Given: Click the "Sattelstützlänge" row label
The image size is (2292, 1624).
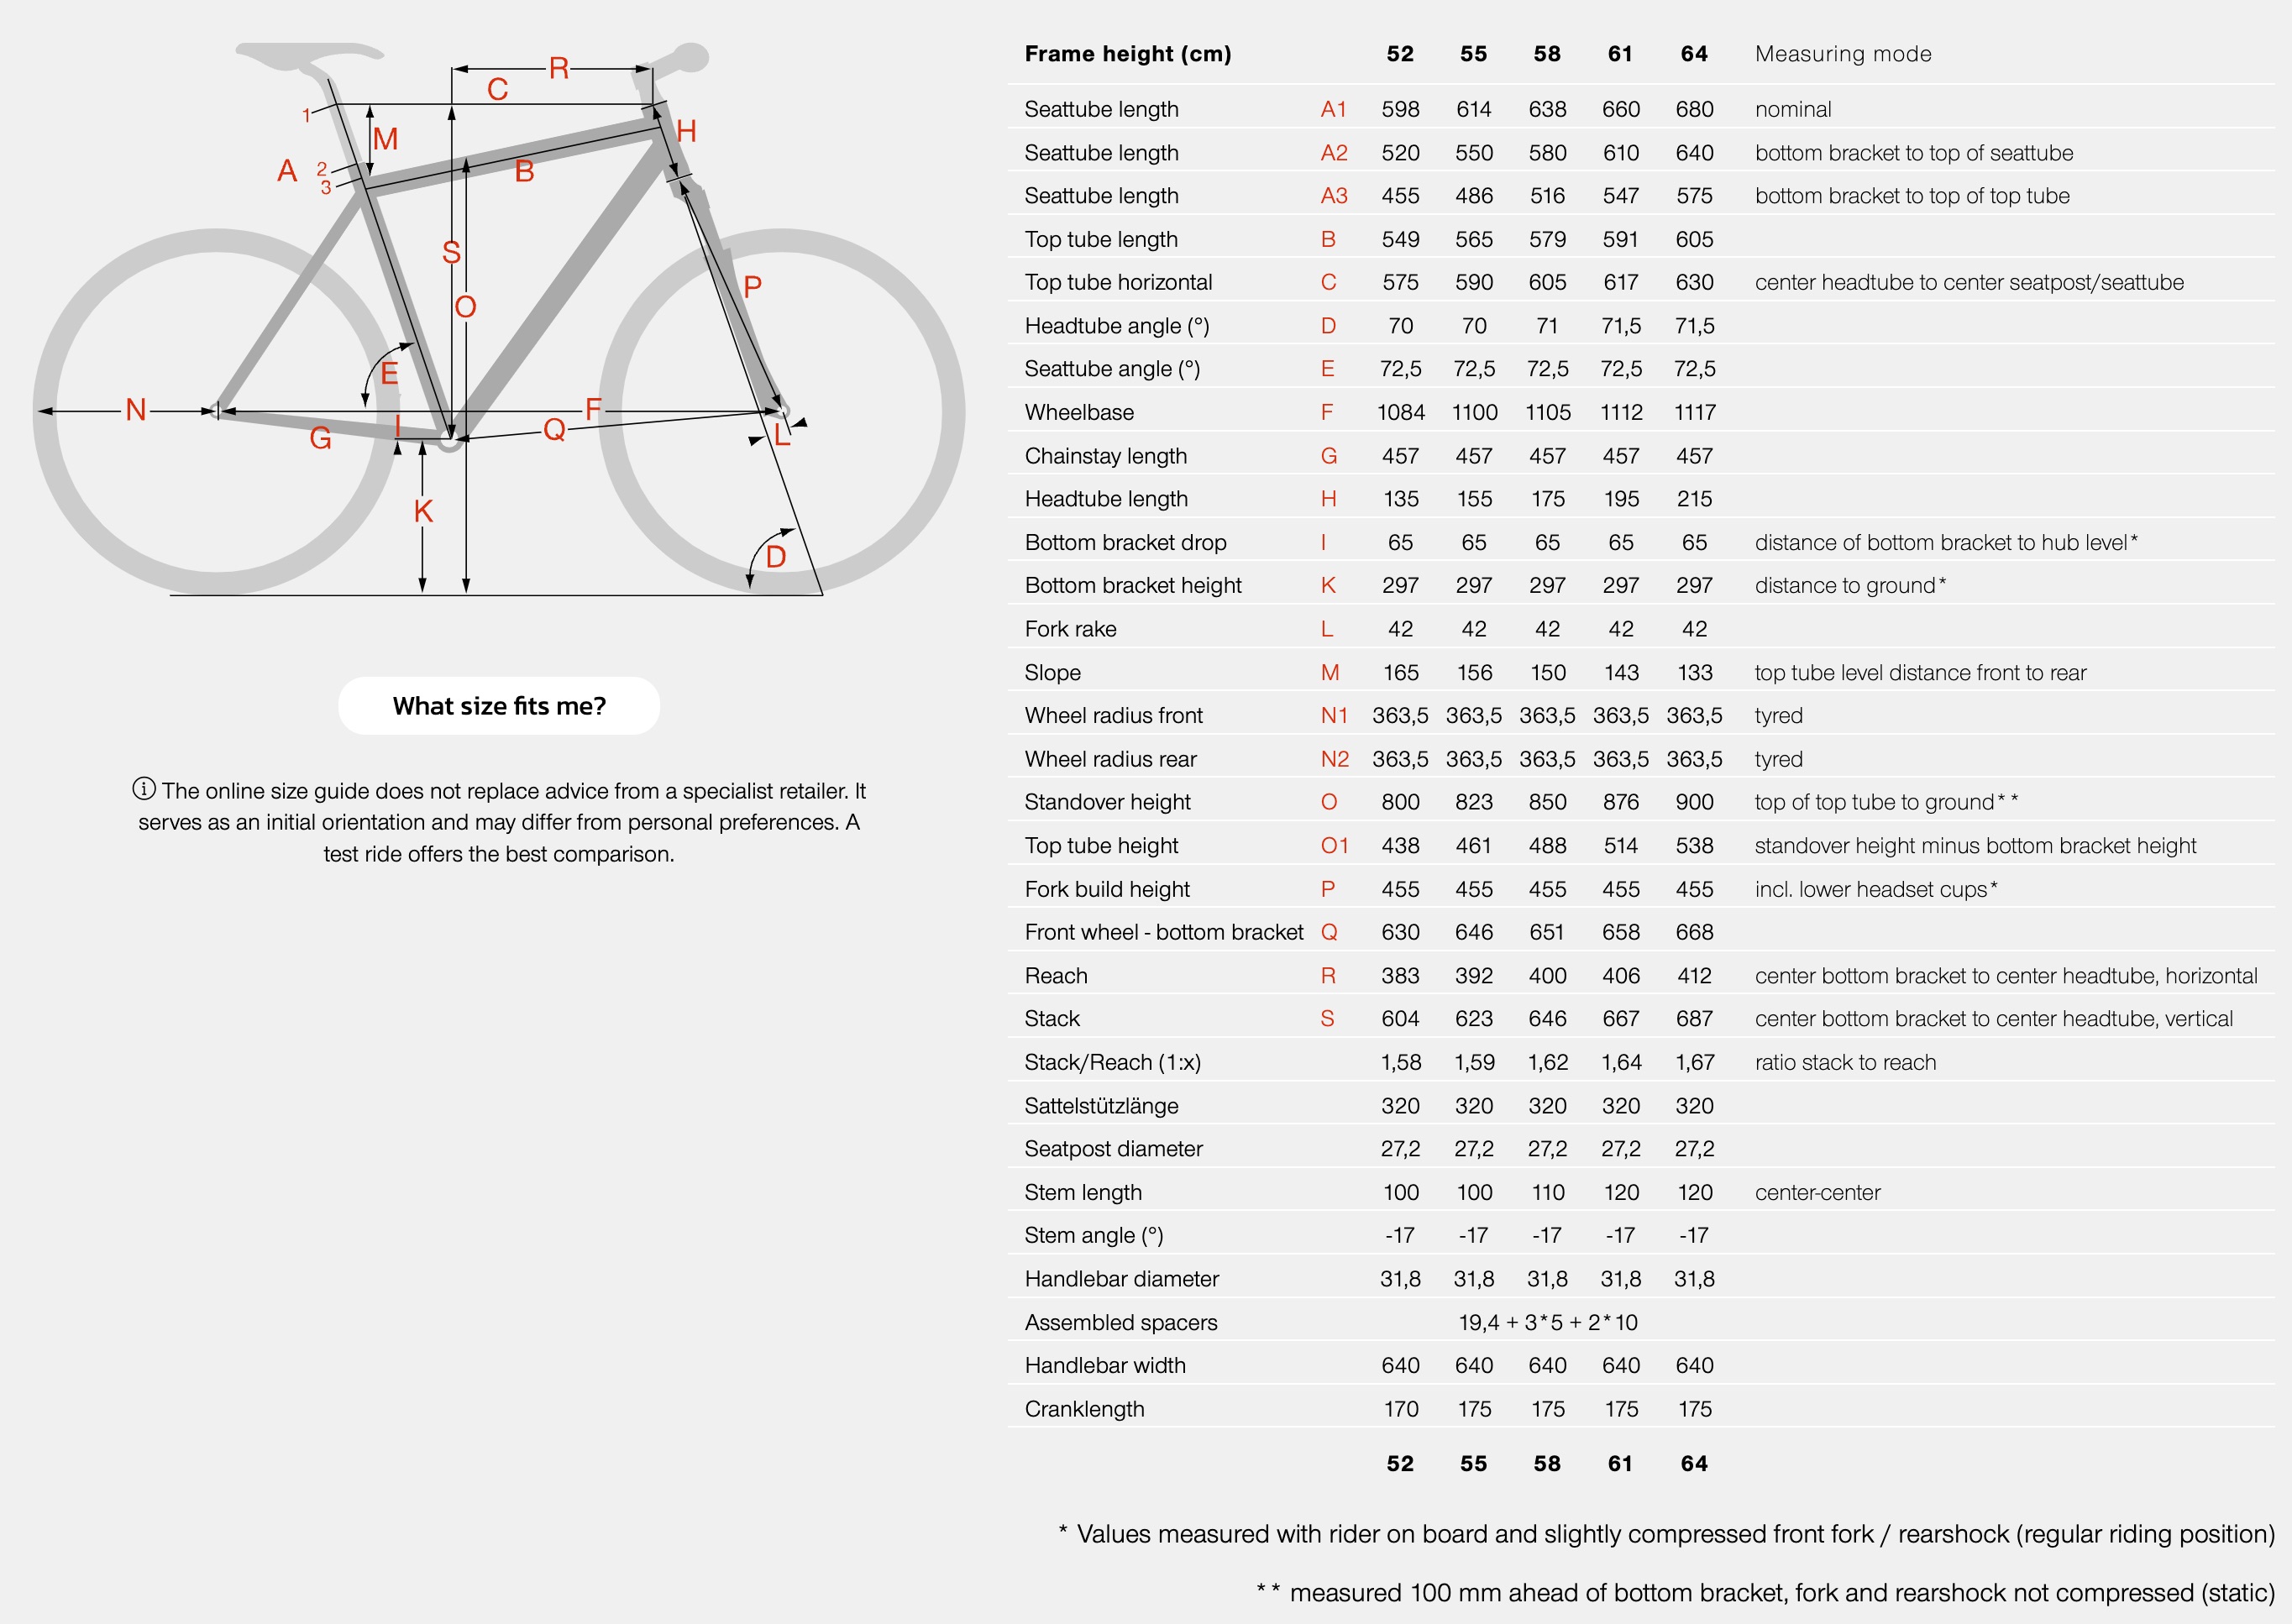Looking at the screenshot, I should (x=1101, y=1106).
